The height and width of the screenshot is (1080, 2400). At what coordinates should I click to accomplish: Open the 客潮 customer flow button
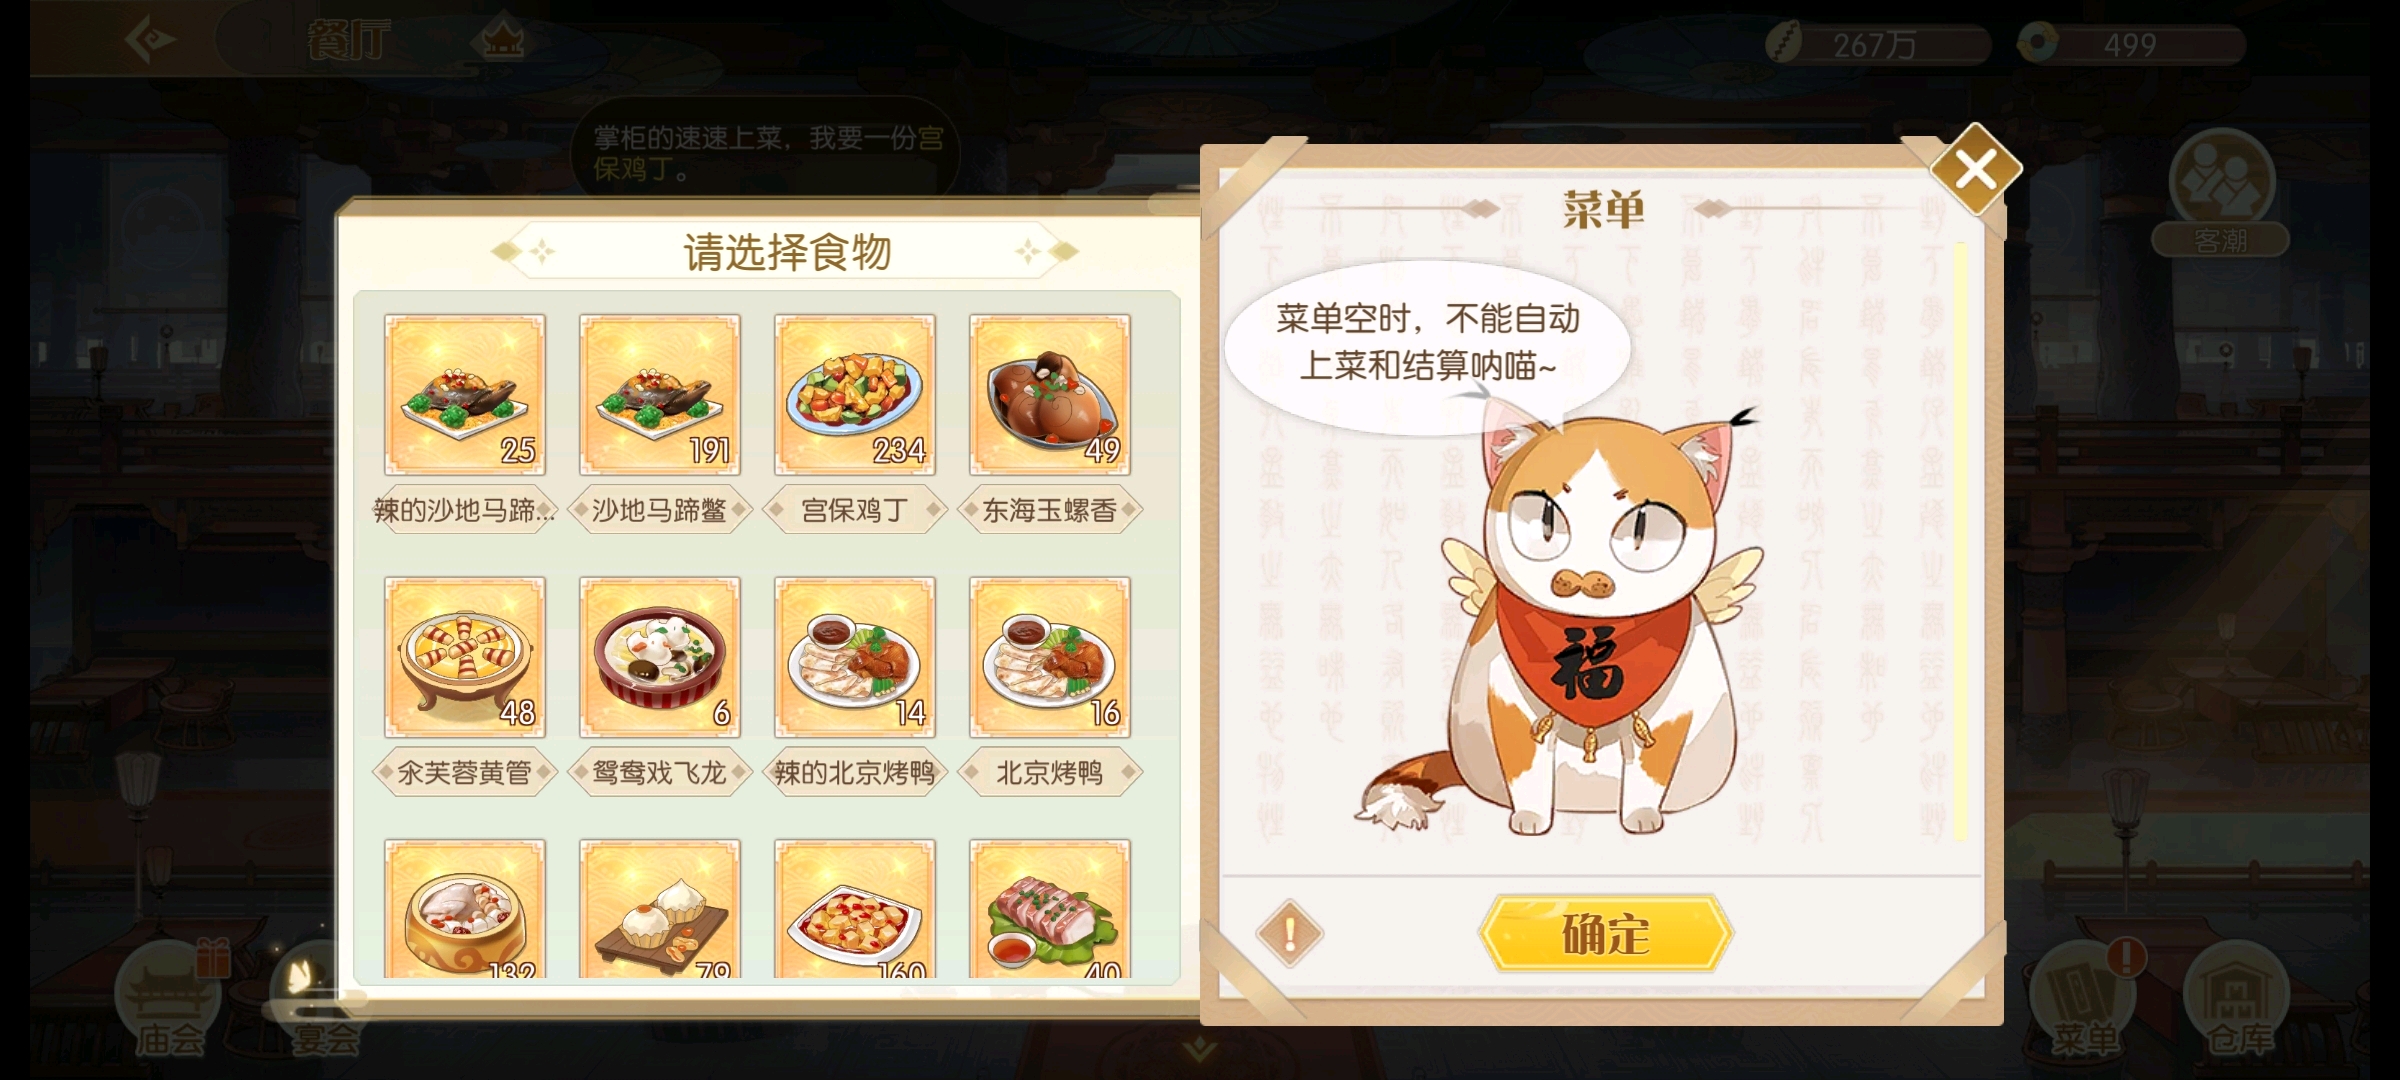click(x=2221, y=193)
